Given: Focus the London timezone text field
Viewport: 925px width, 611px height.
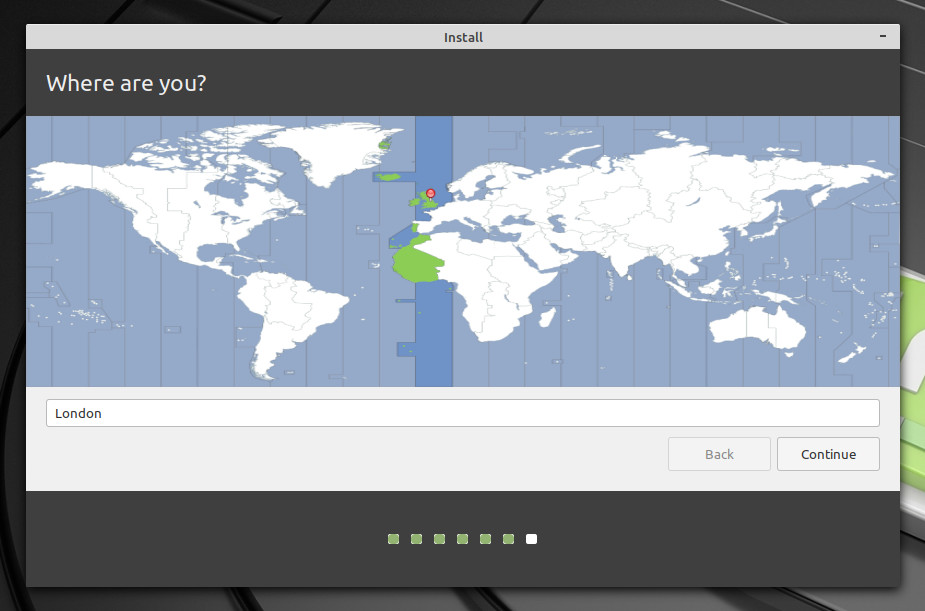Looking at the screenshot, I should point(462,413).
